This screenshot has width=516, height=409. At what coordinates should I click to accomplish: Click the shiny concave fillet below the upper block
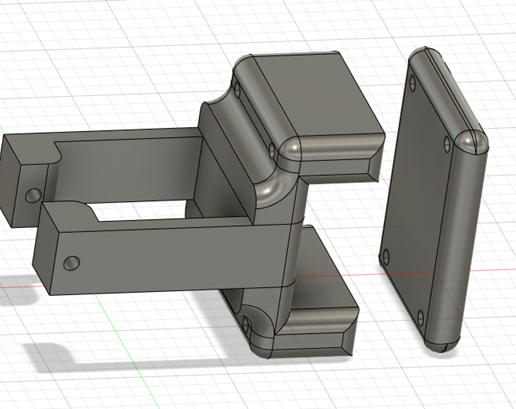click(272, 190)
